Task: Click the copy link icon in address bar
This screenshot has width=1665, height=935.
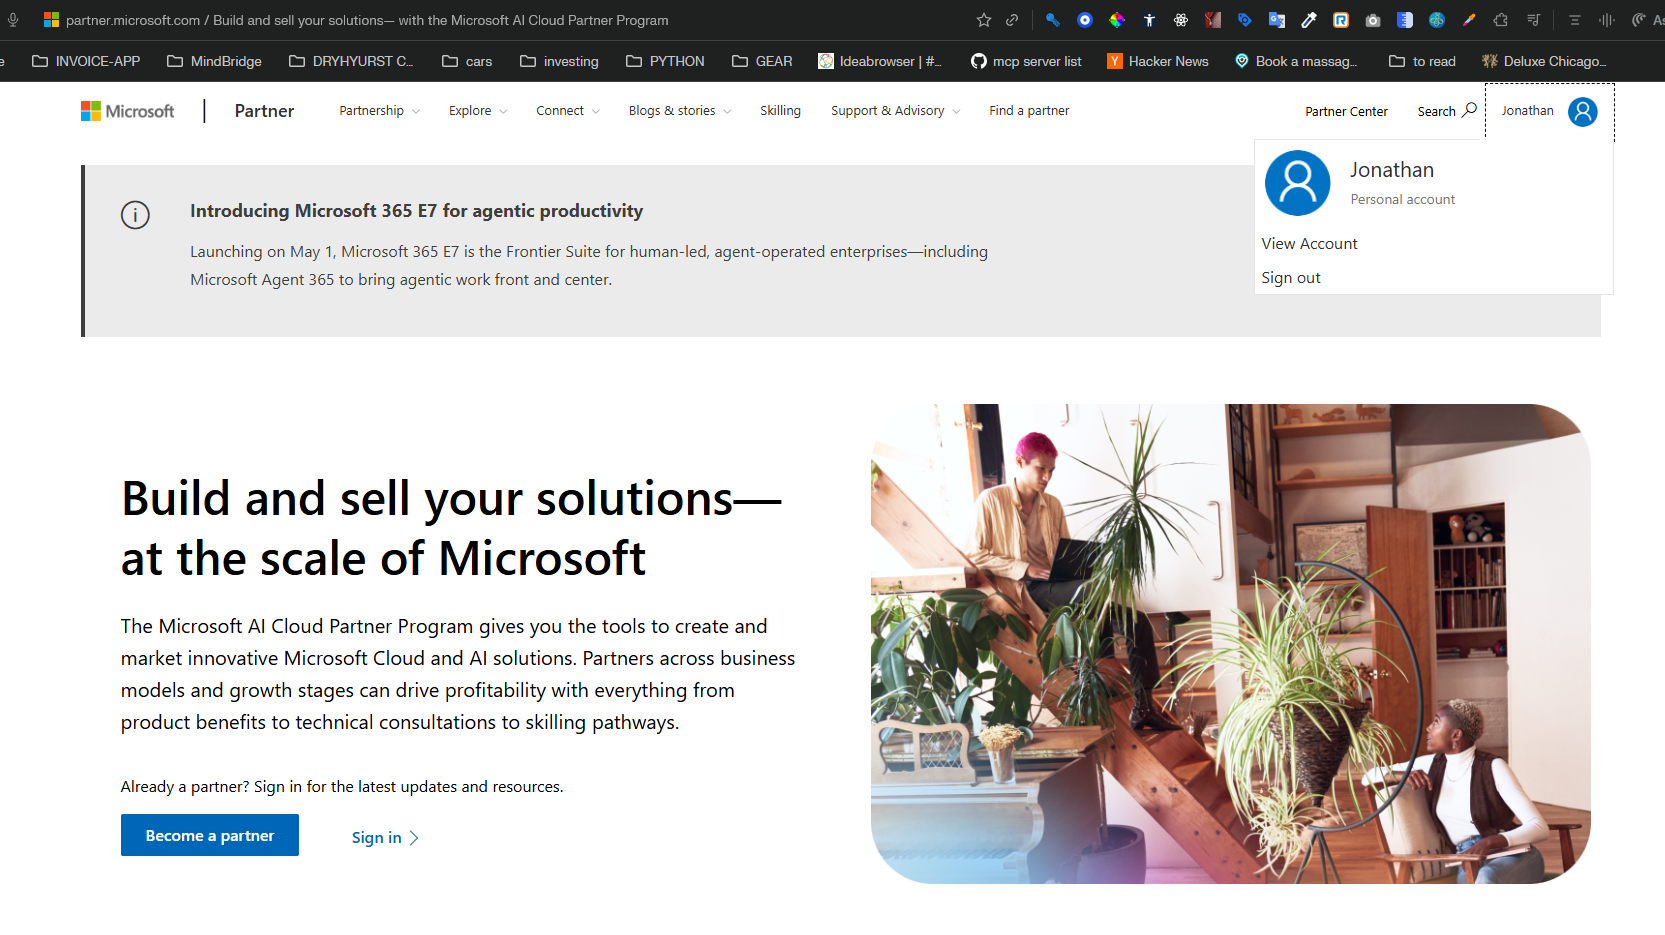Action: point(1012,20)
